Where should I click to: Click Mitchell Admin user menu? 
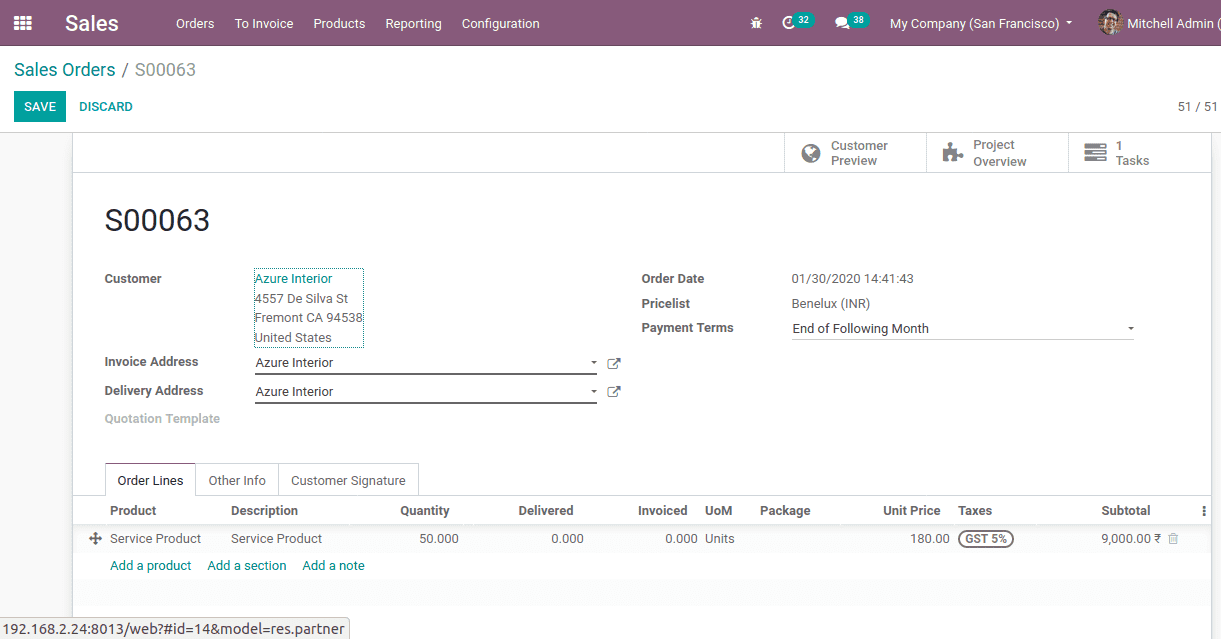[x=1158, y=23]
